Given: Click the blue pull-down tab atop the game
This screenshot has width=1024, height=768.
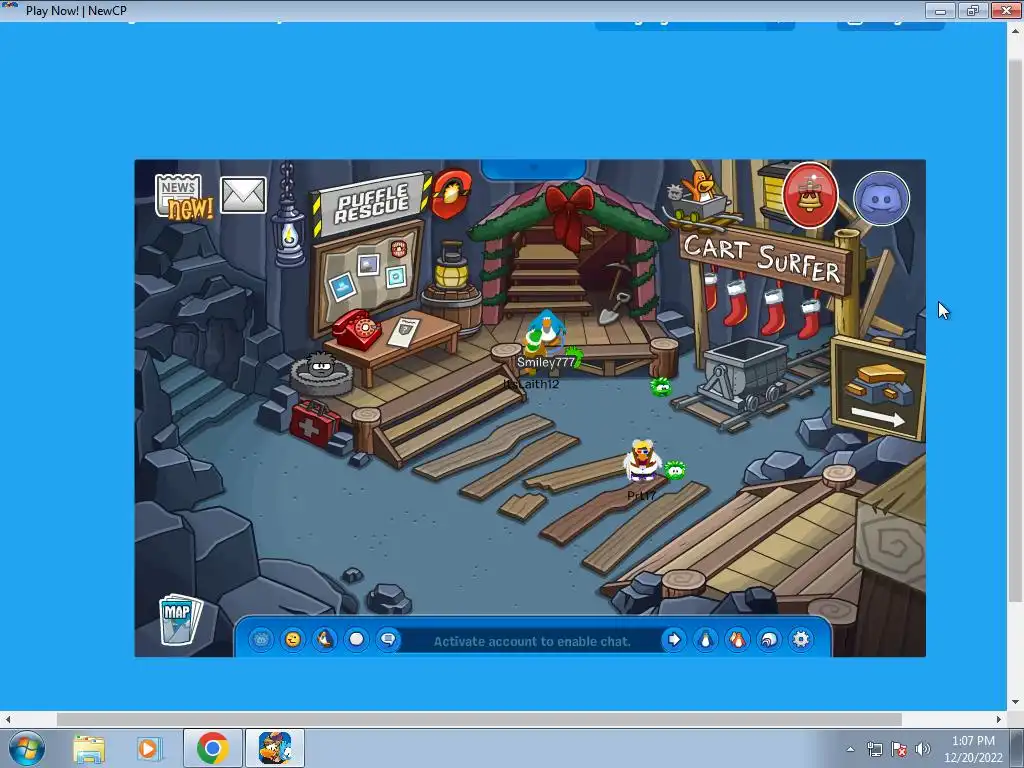Looking at the screenshot, I should coord(533,169).
